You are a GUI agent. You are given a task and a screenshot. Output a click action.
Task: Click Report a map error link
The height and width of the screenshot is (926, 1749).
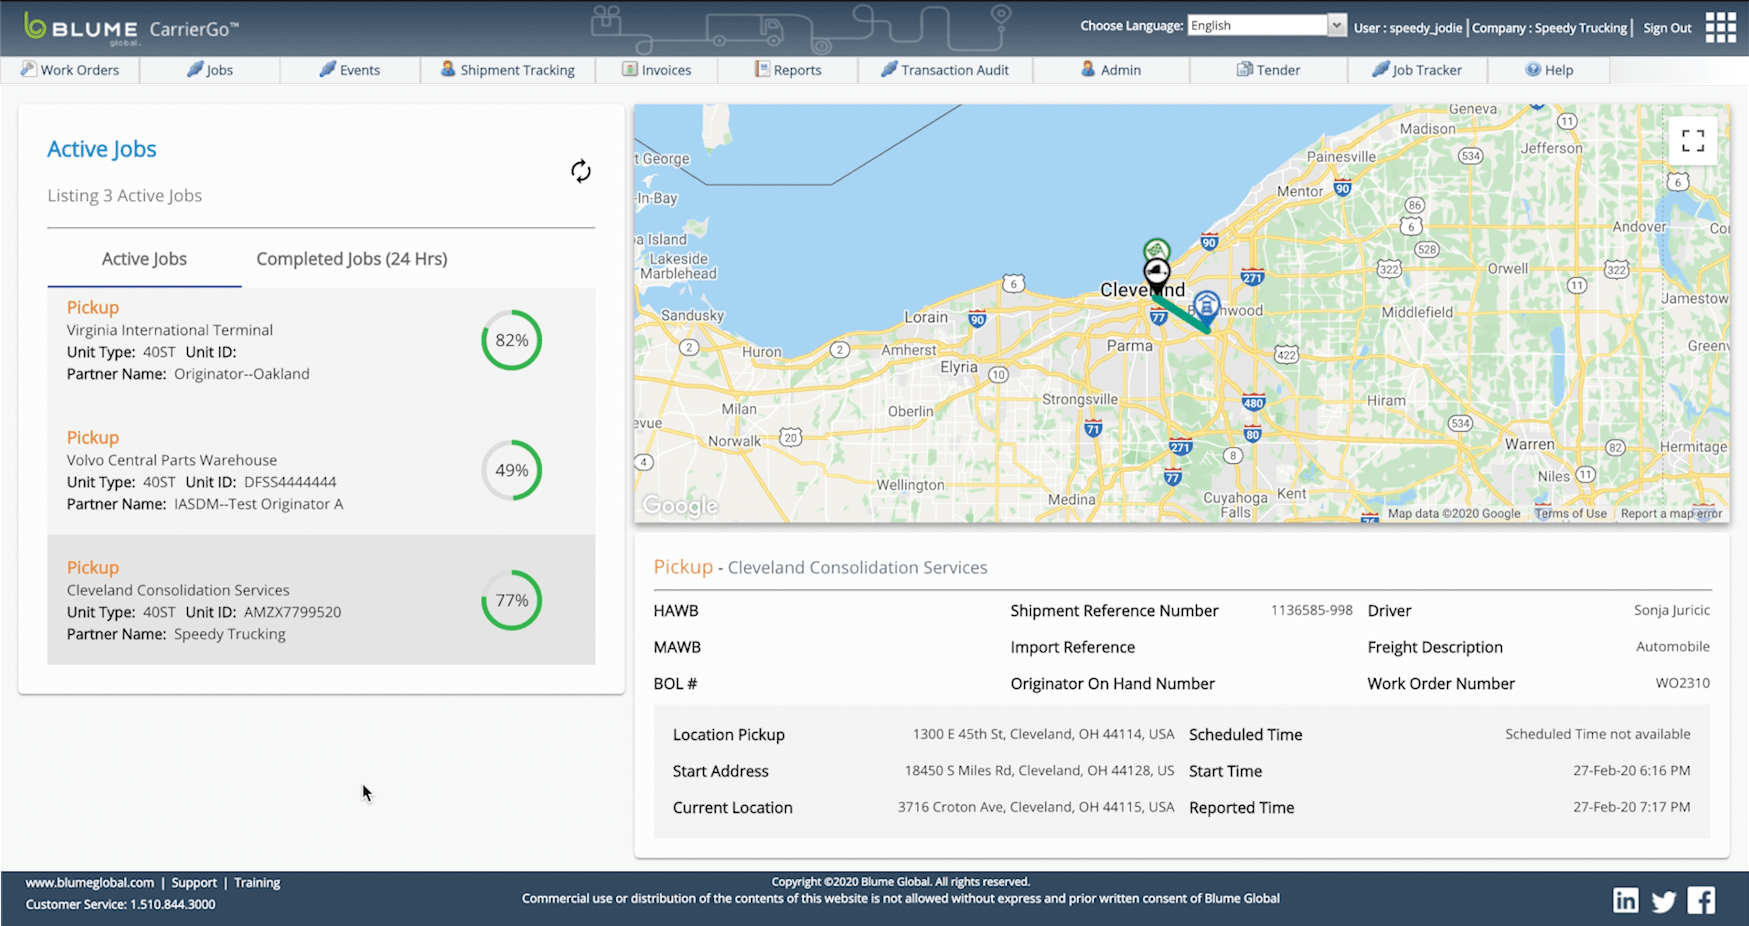coord(1671,513)
